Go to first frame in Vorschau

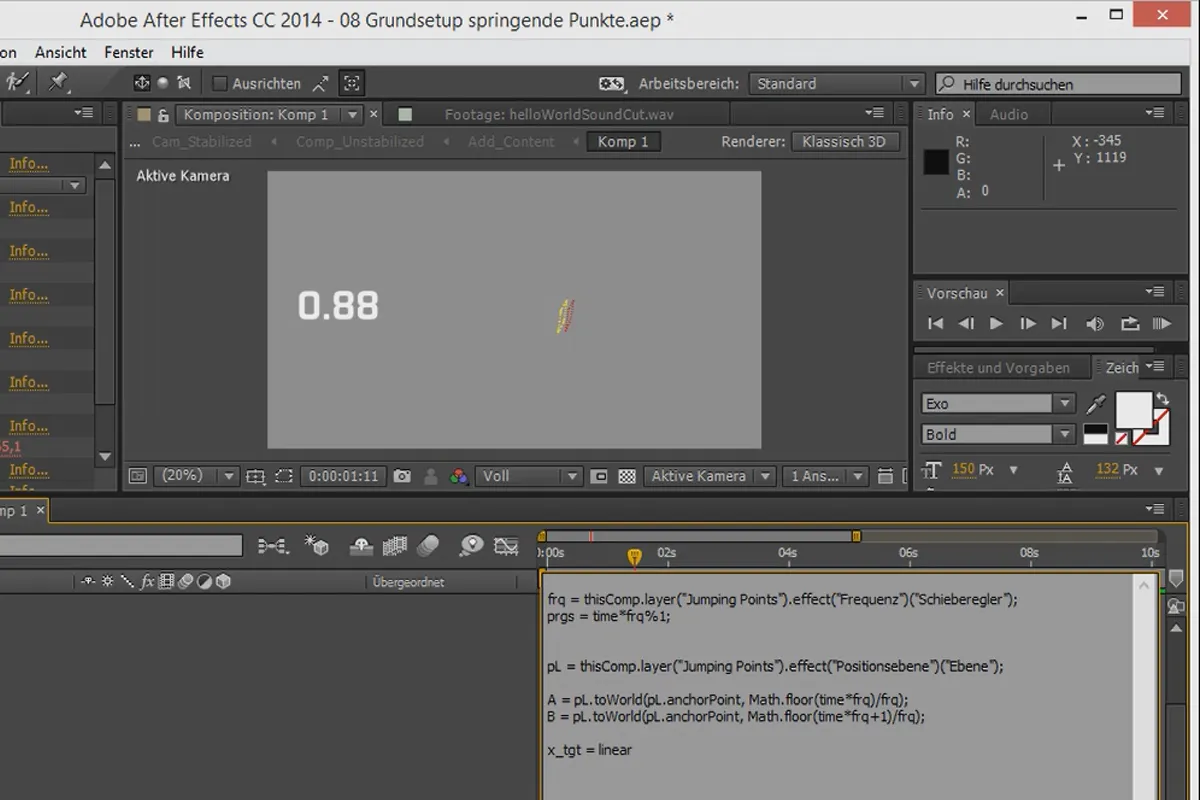coord(936,323)
